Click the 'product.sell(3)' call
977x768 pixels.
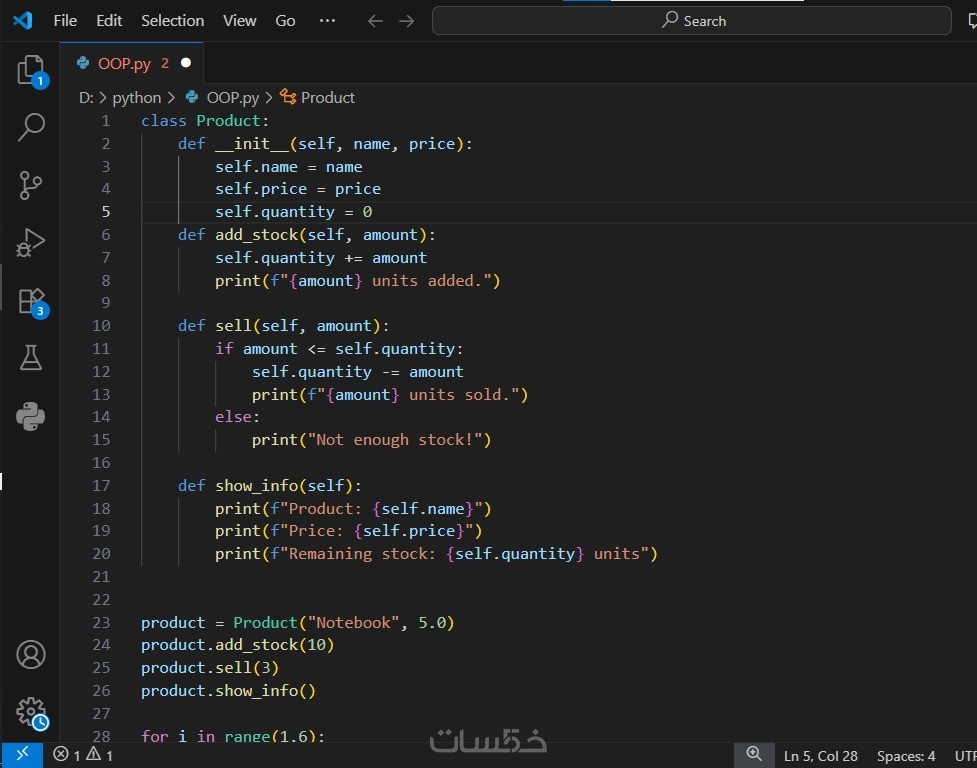(x=210, y=668)
